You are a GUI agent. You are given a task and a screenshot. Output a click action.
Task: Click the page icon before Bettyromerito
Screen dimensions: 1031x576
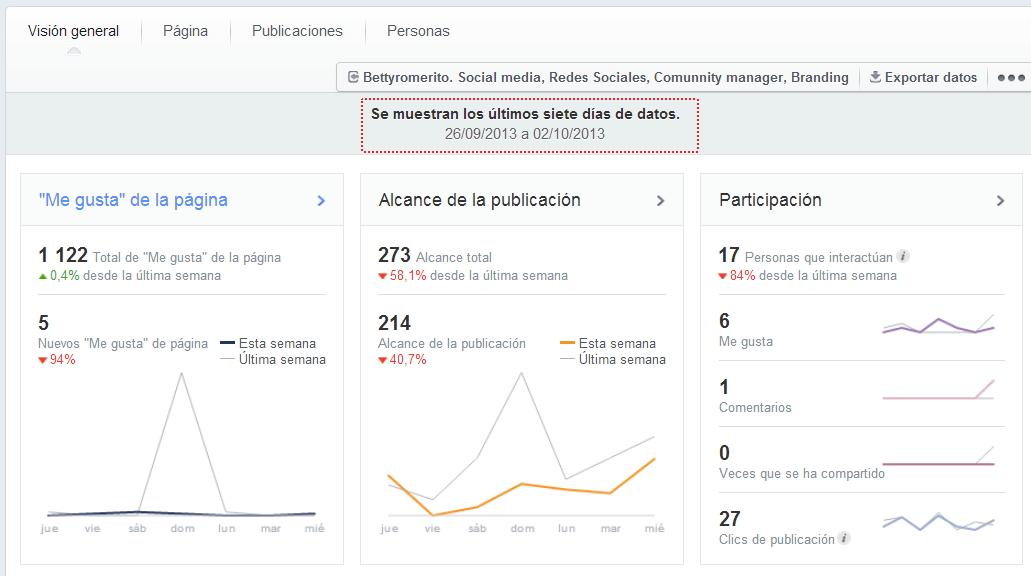pos(353,78)
